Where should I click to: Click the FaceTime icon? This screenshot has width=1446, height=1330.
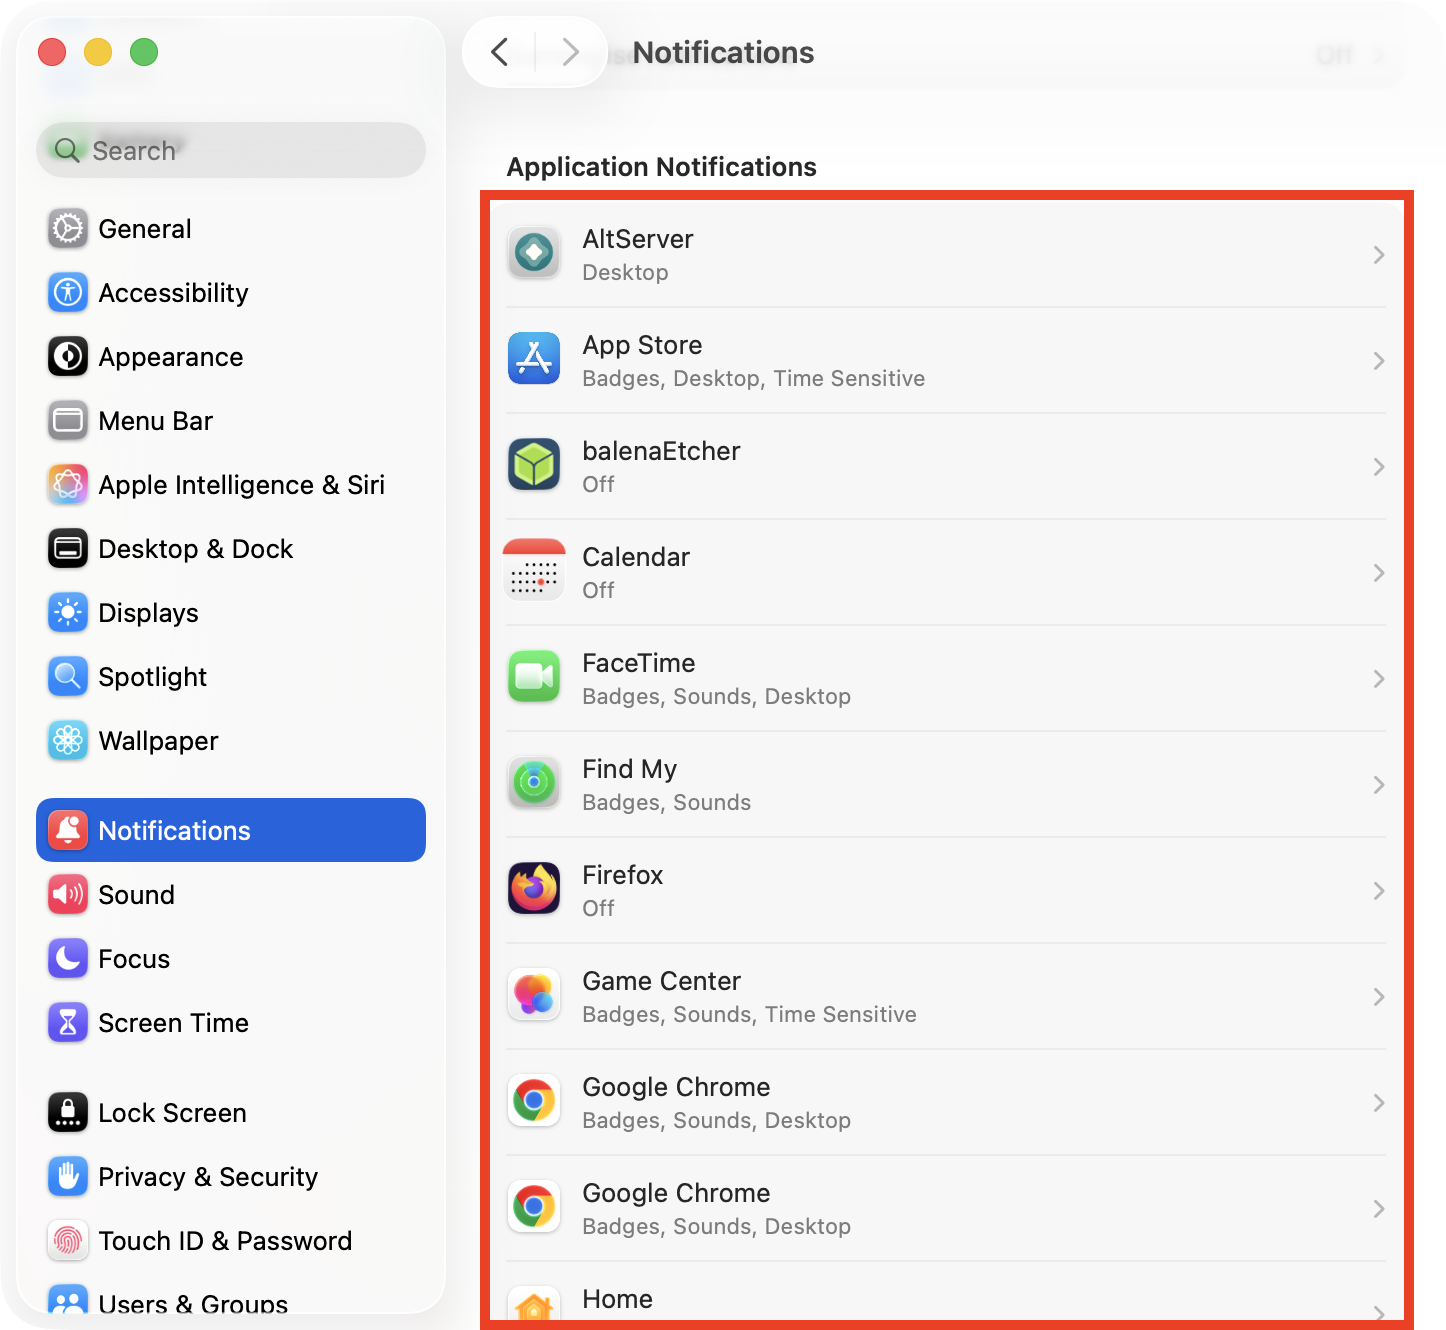[534, 678]
